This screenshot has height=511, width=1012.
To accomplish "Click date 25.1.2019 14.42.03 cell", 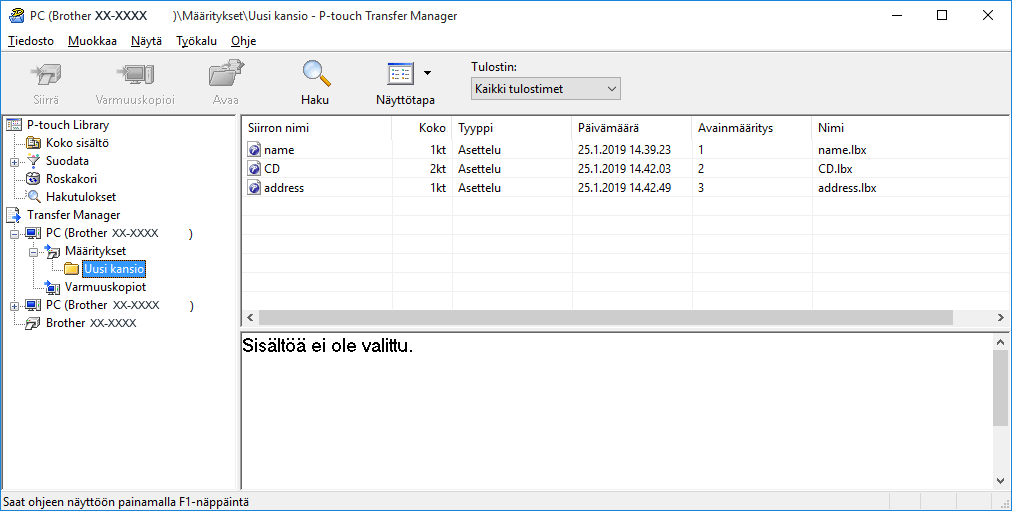I will tap(624, 169).
